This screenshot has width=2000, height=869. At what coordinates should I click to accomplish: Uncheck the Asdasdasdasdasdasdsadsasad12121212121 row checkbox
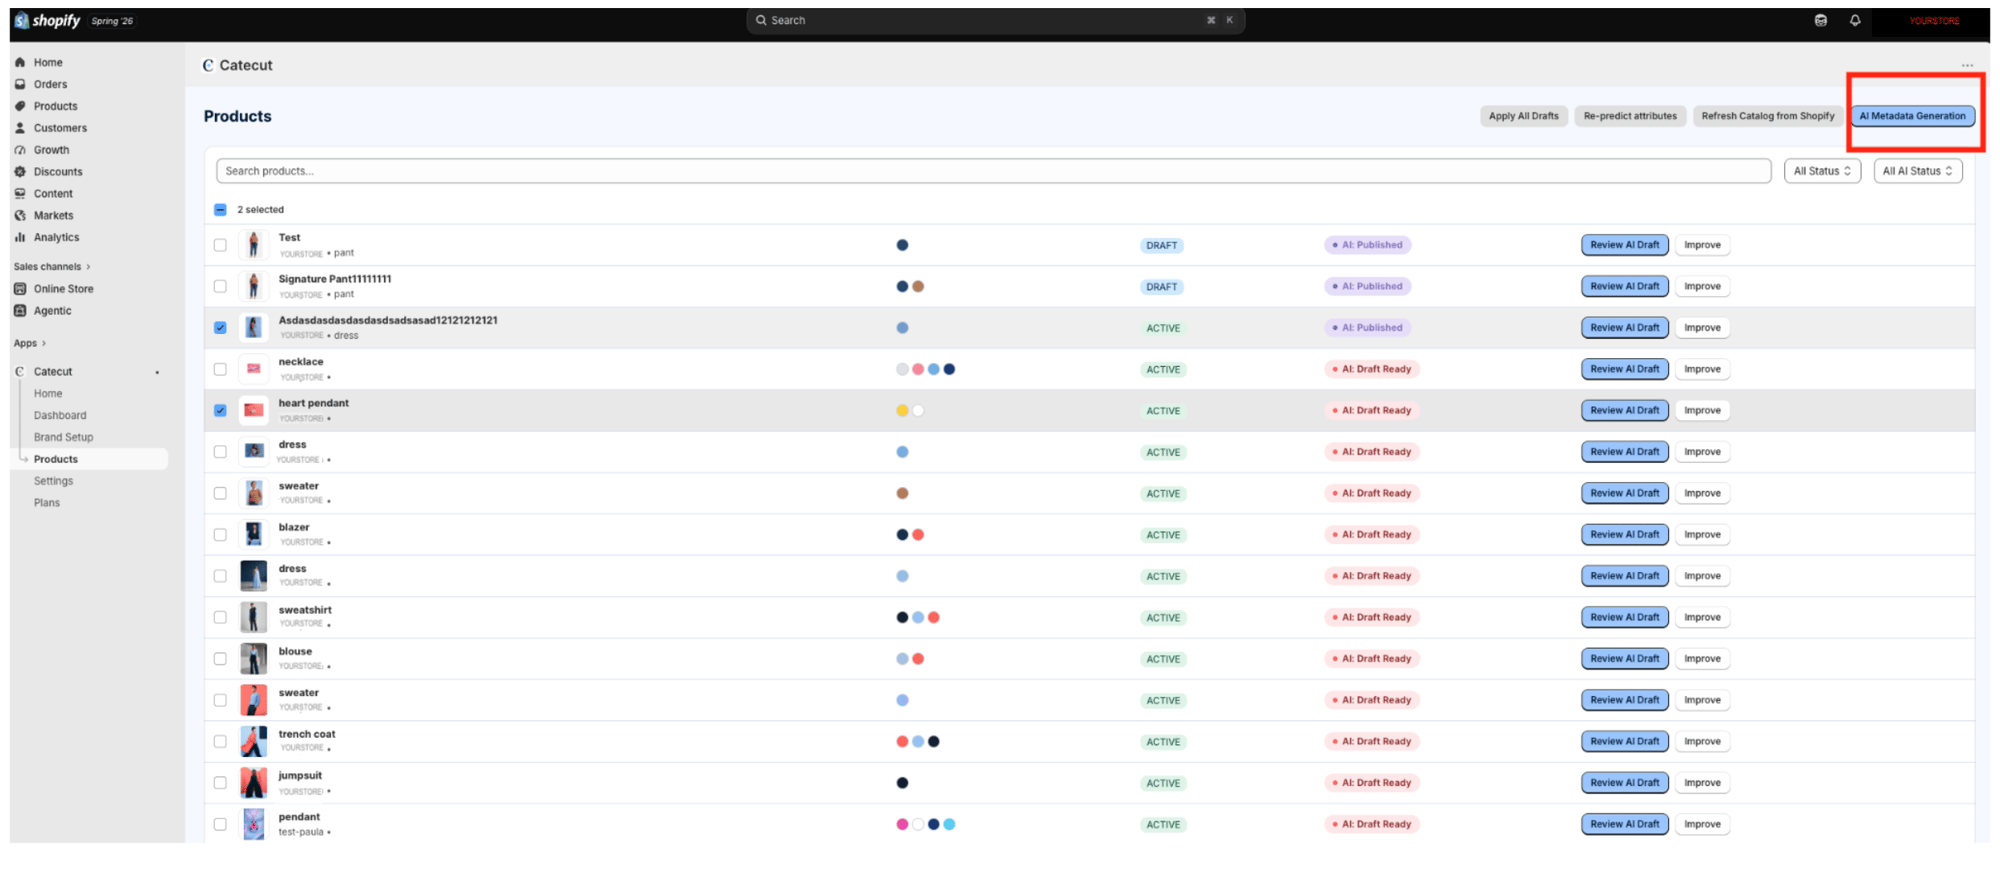(220, 328)
